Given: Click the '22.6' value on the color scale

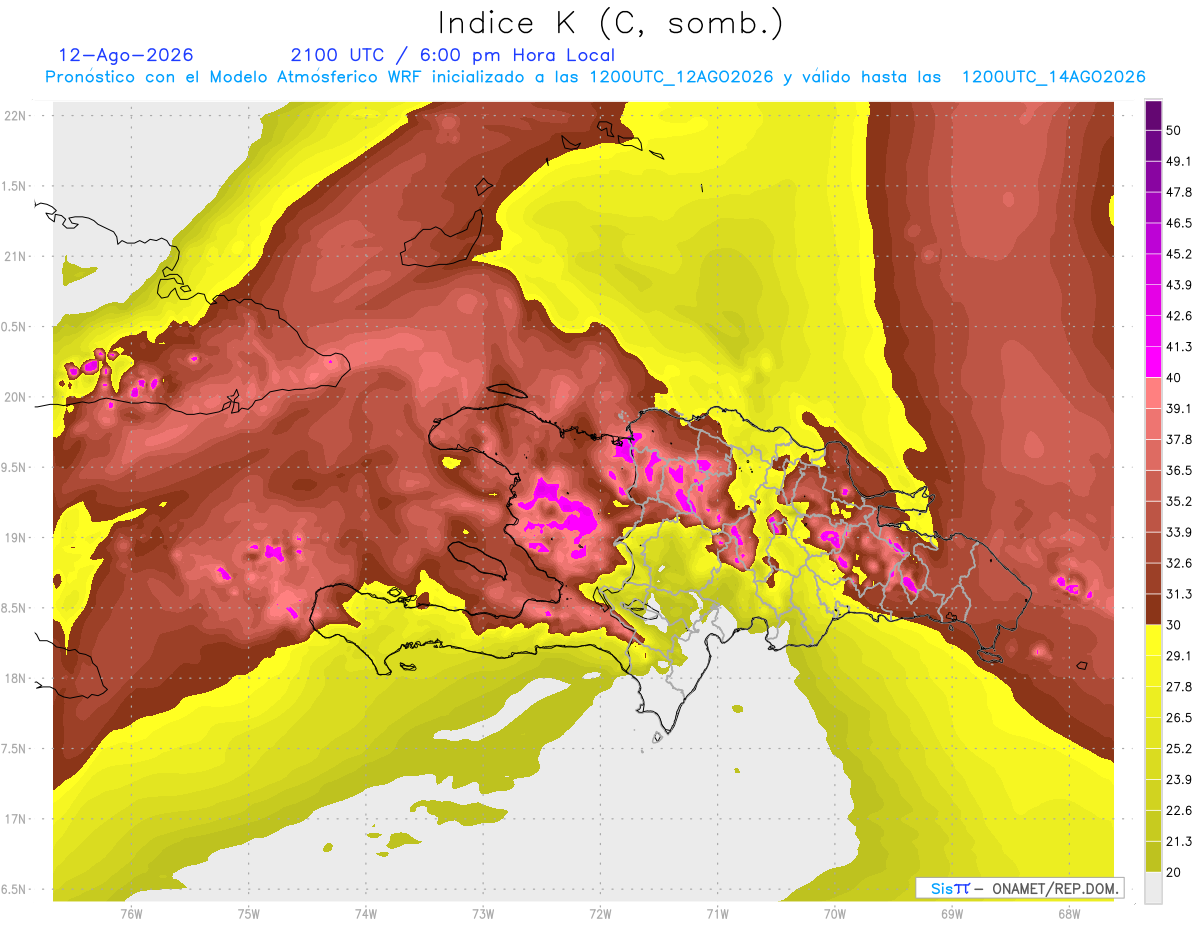Looking at the screenshot, I should tap(1179, 810).
